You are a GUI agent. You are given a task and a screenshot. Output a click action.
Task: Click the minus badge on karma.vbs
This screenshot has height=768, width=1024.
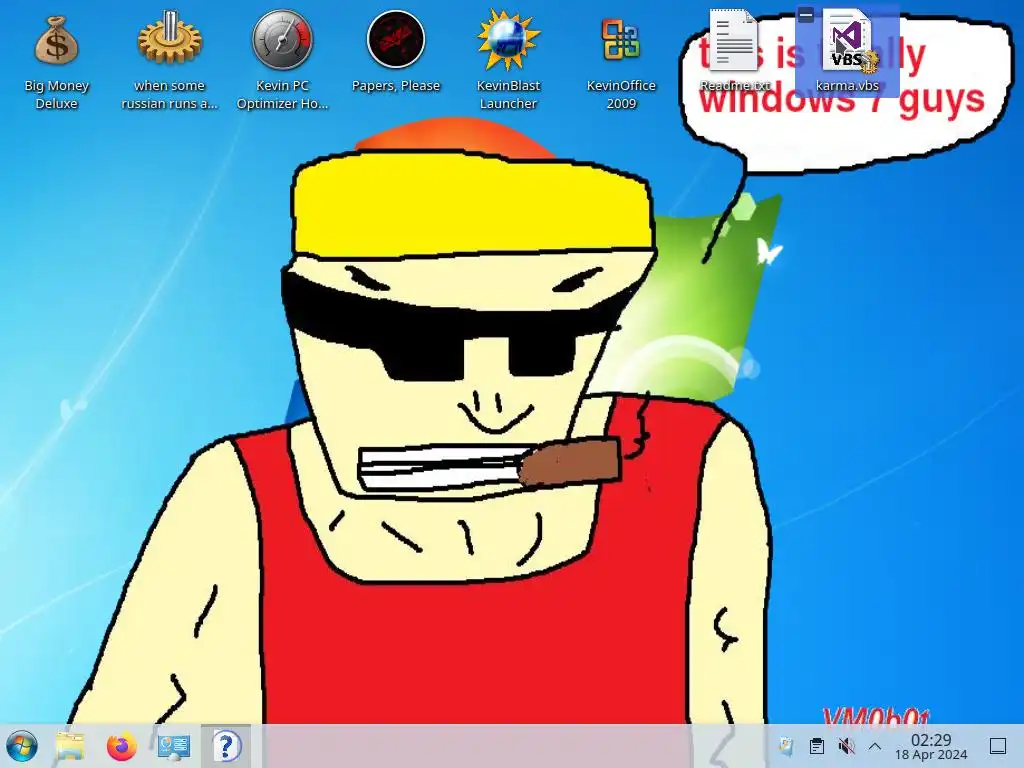806,14
